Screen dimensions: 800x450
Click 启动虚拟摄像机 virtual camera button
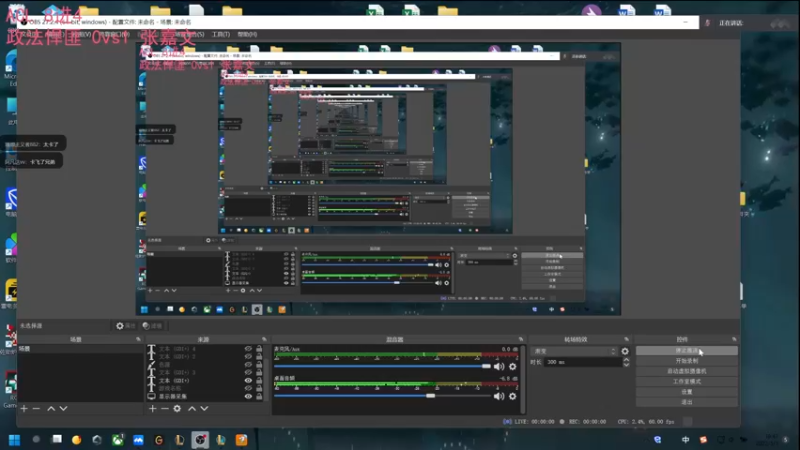coord(687,371)
